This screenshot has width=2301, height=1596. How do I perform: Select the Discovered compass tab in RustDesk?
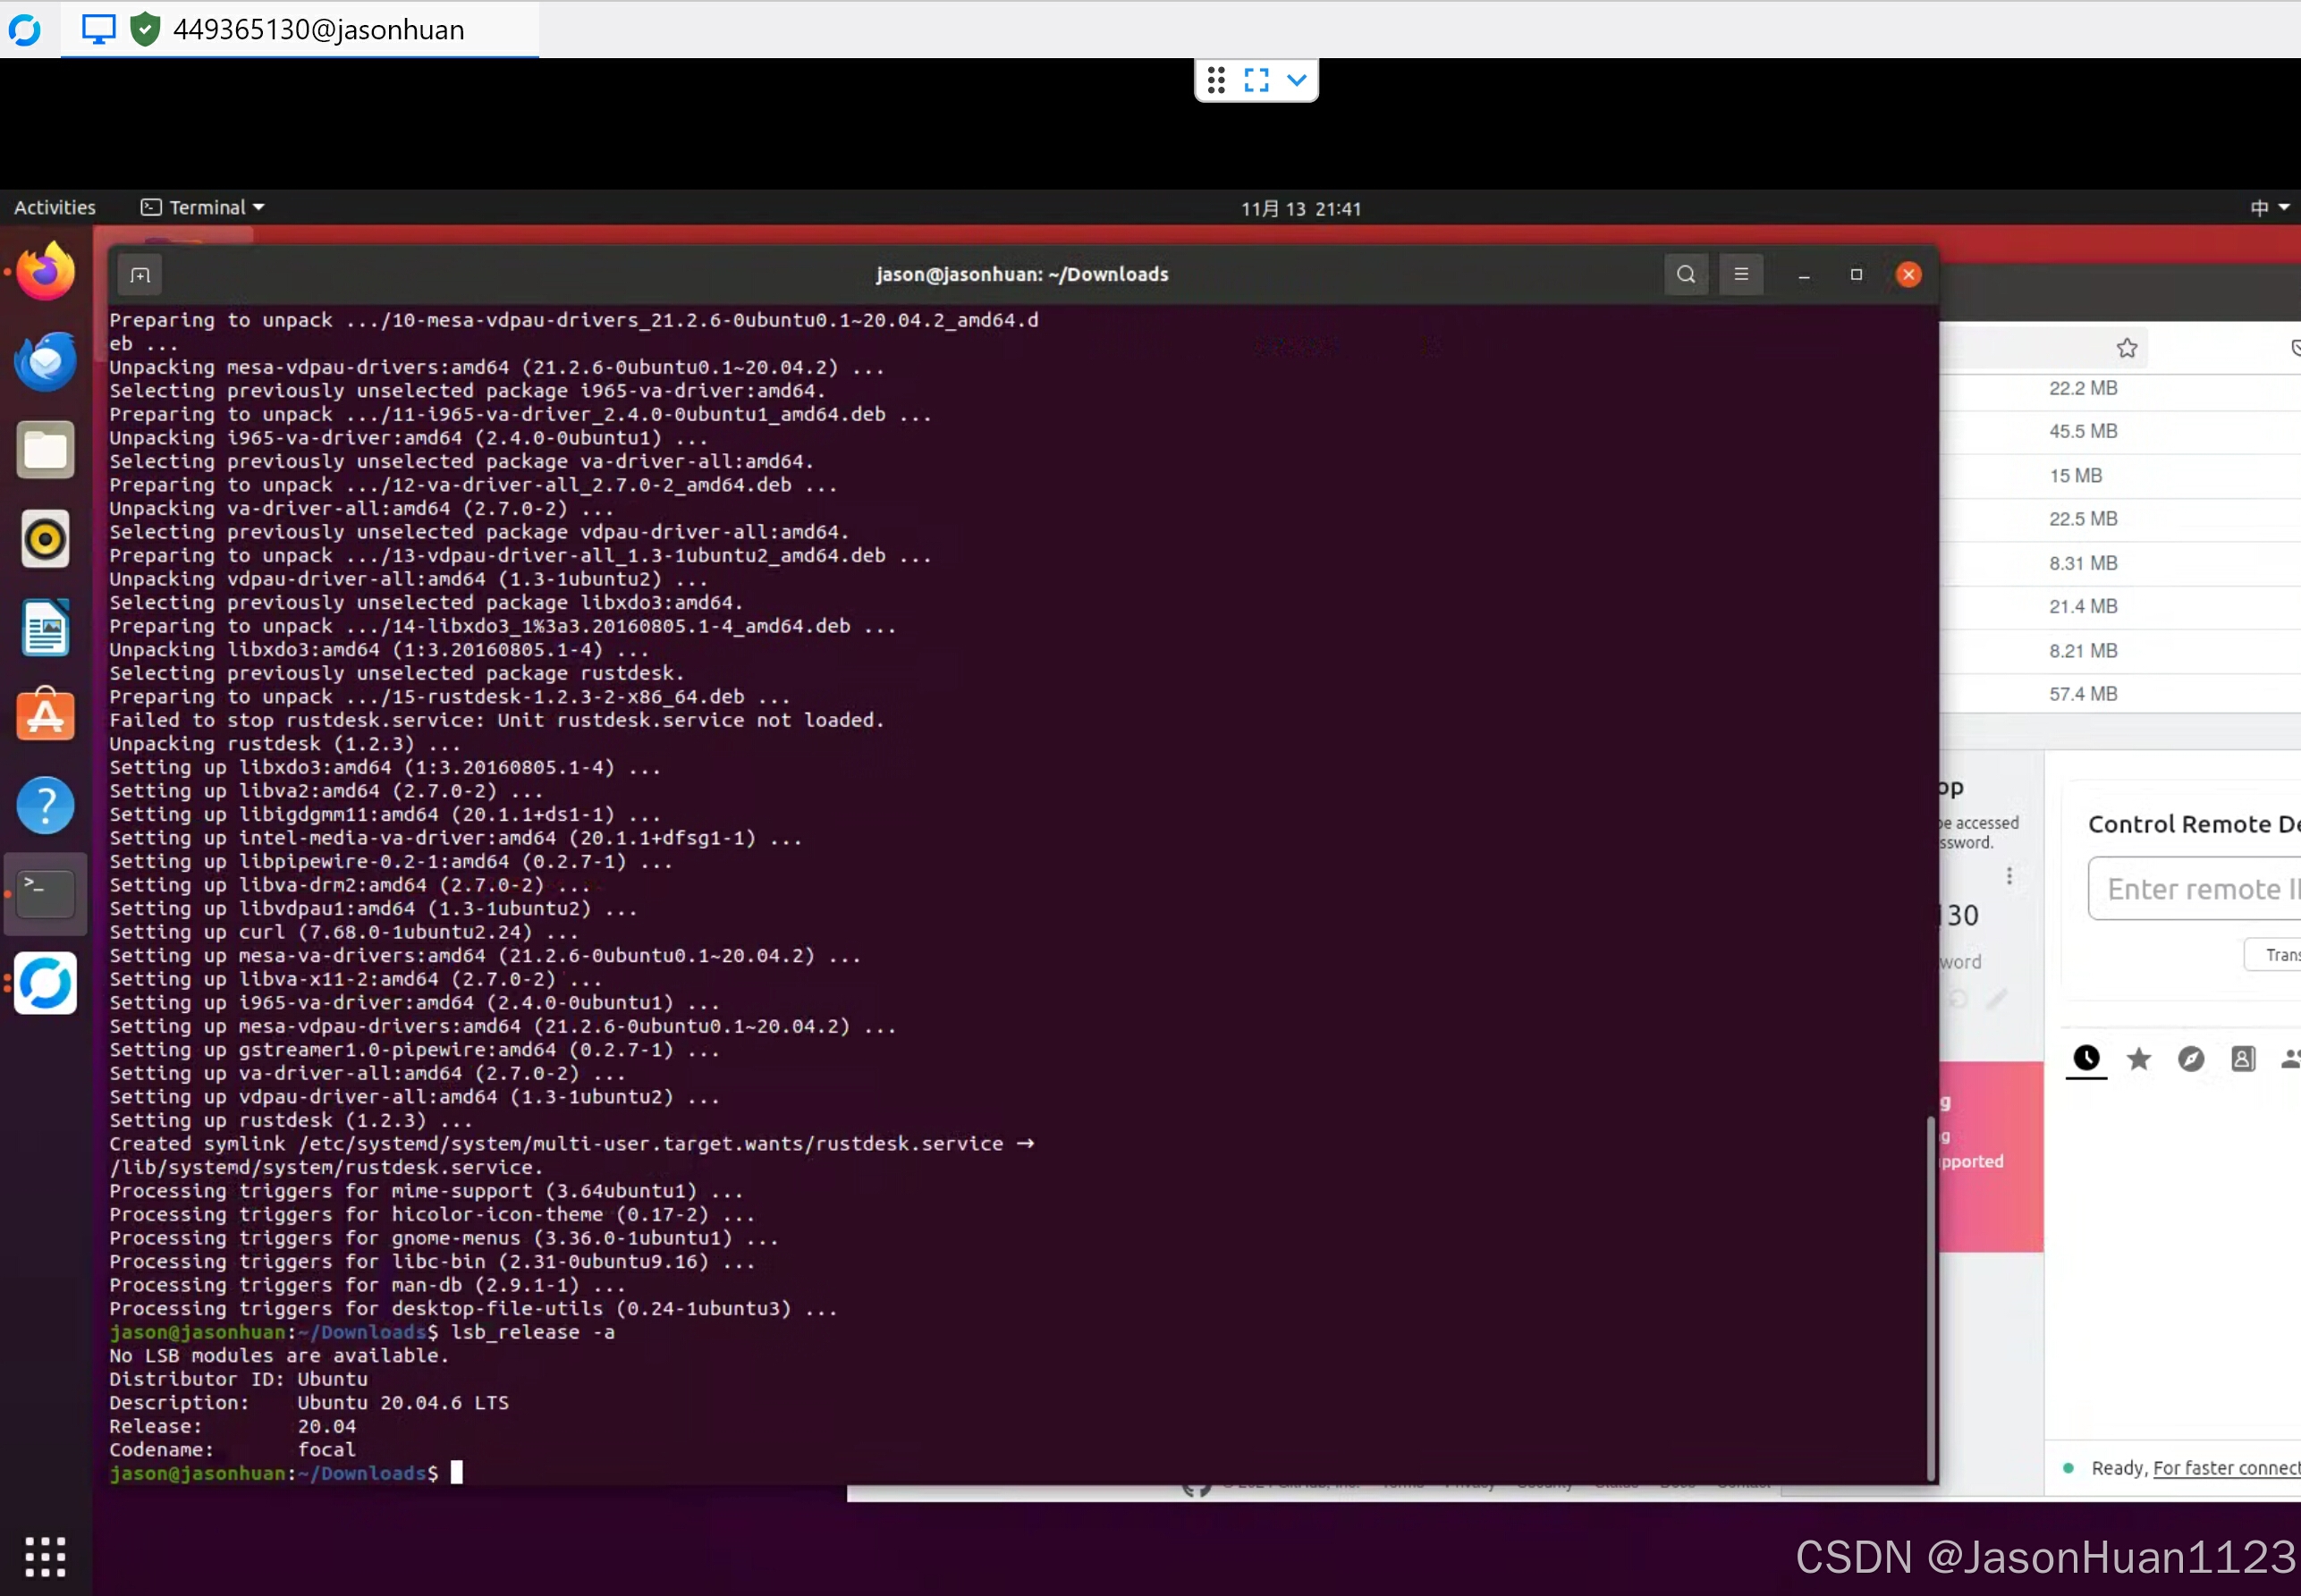[x=2190, y=1058]
